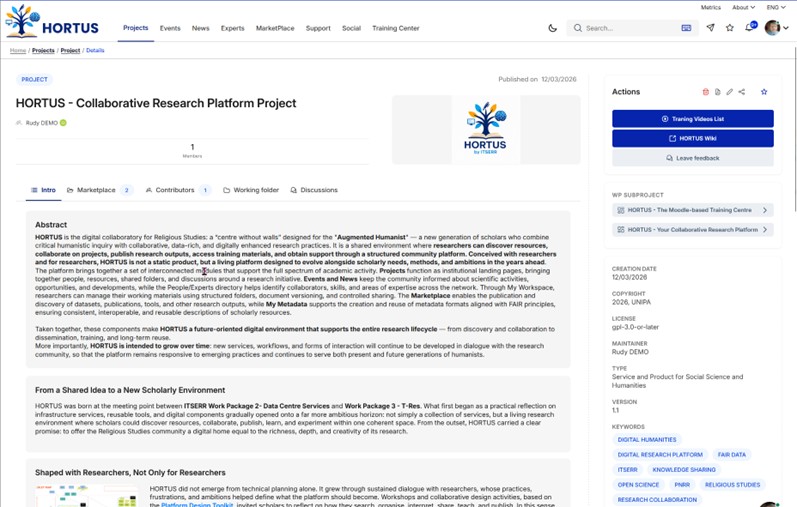Select the Intro tab
This screenshot has width=797, height=507.
[x=43, y=190]
